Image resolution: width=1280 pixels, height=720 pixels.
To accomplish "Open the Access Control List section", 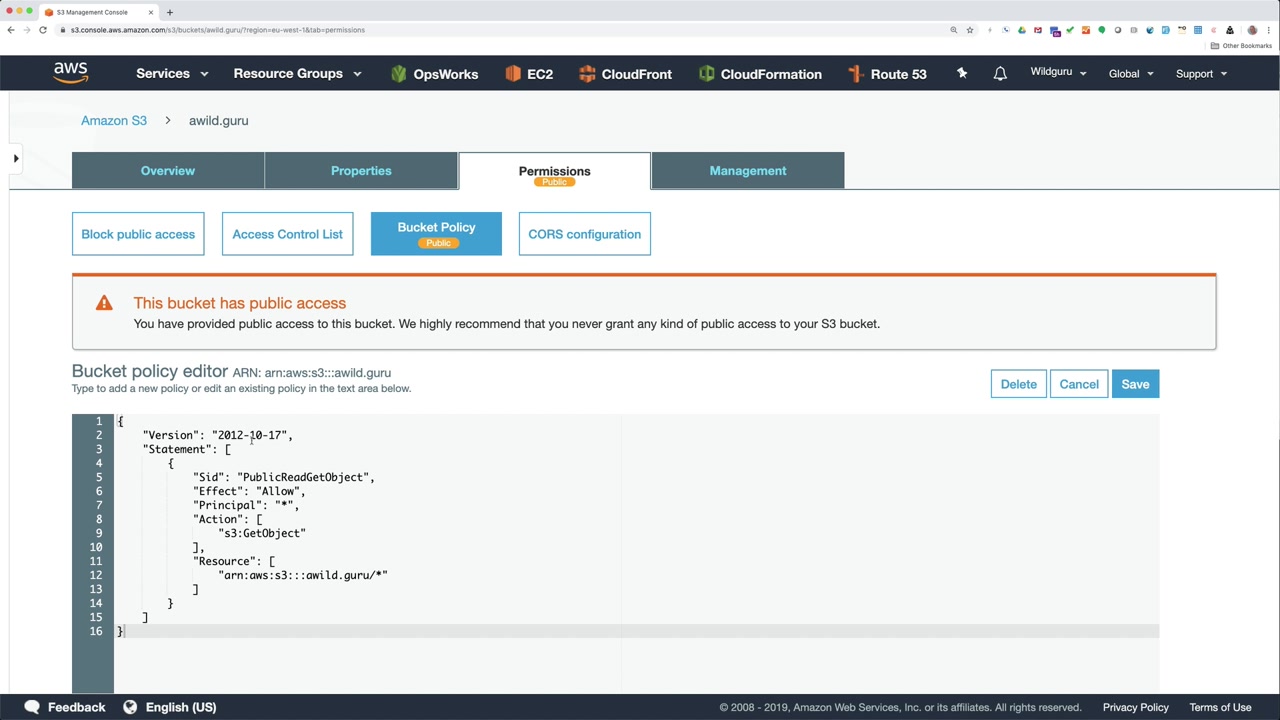I will tap(287, 234).
